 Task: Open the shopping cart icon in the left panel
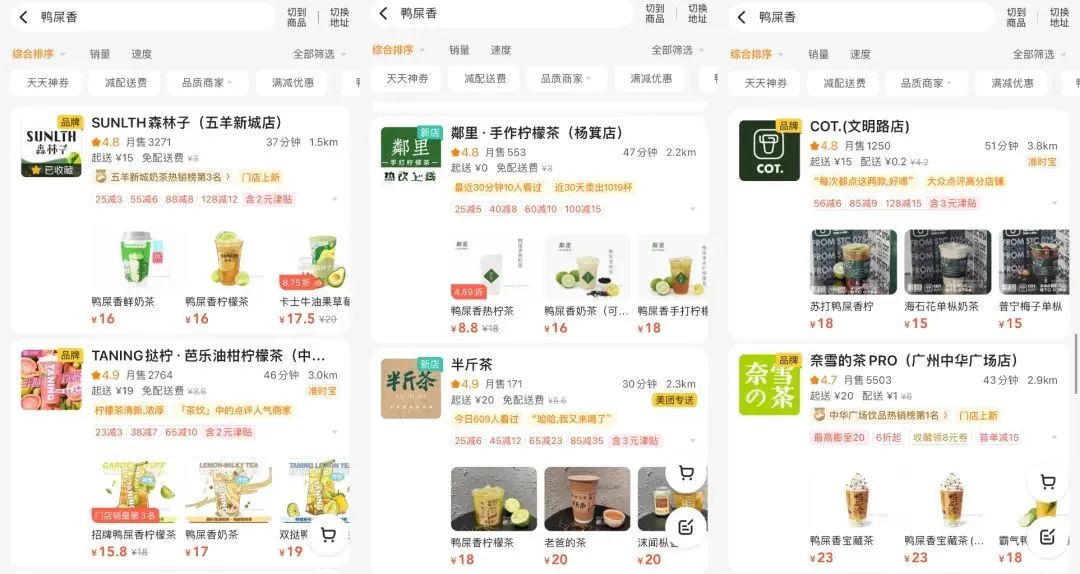[329, 535]
